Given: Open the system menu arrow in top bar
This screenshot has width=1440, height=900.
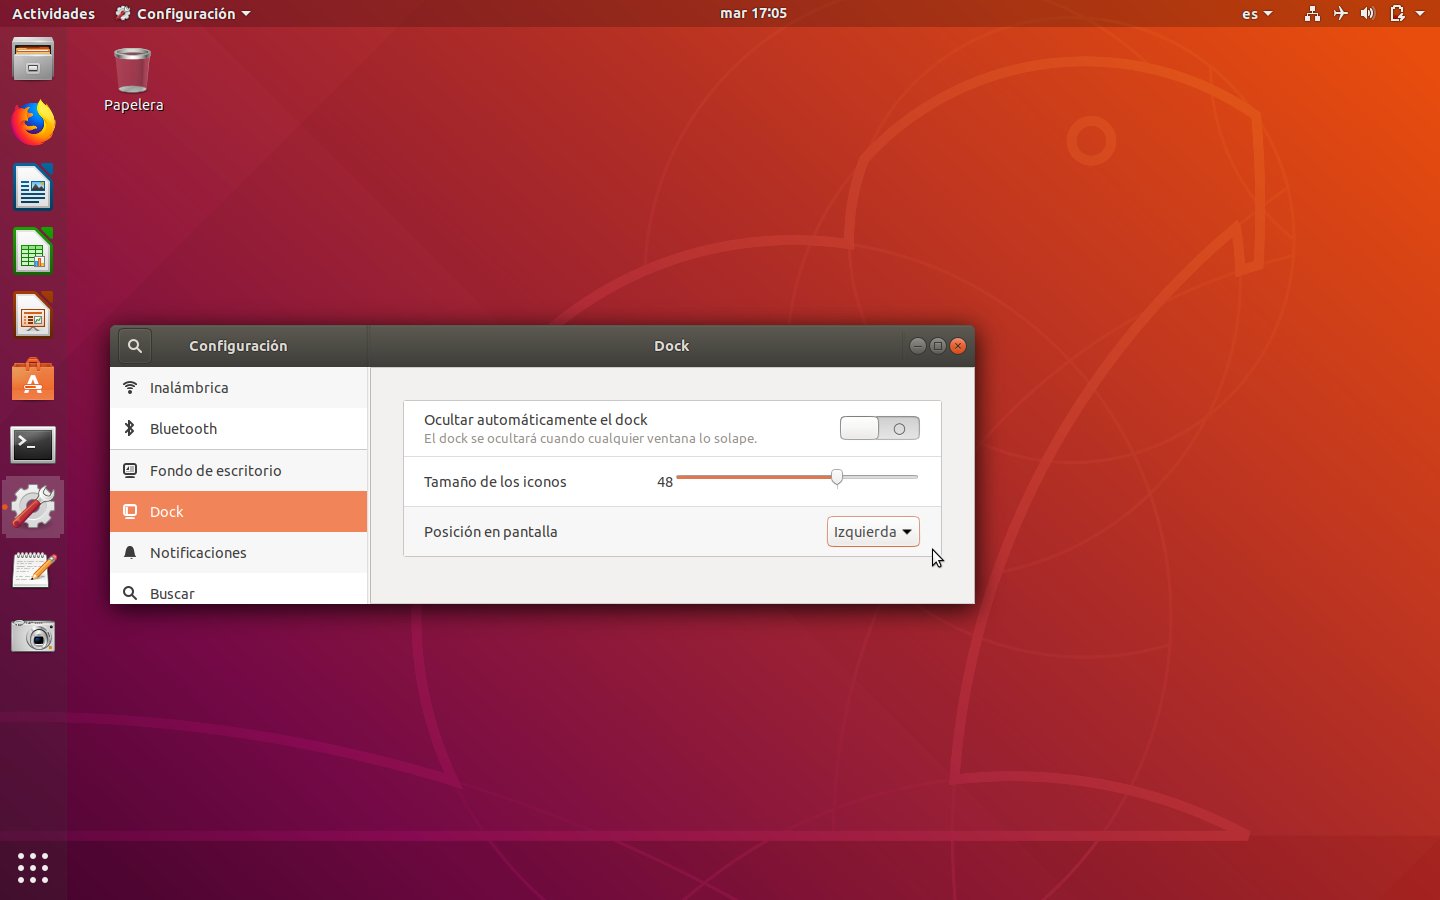Looking at the screenshot, I should (x=1420, y=14).
